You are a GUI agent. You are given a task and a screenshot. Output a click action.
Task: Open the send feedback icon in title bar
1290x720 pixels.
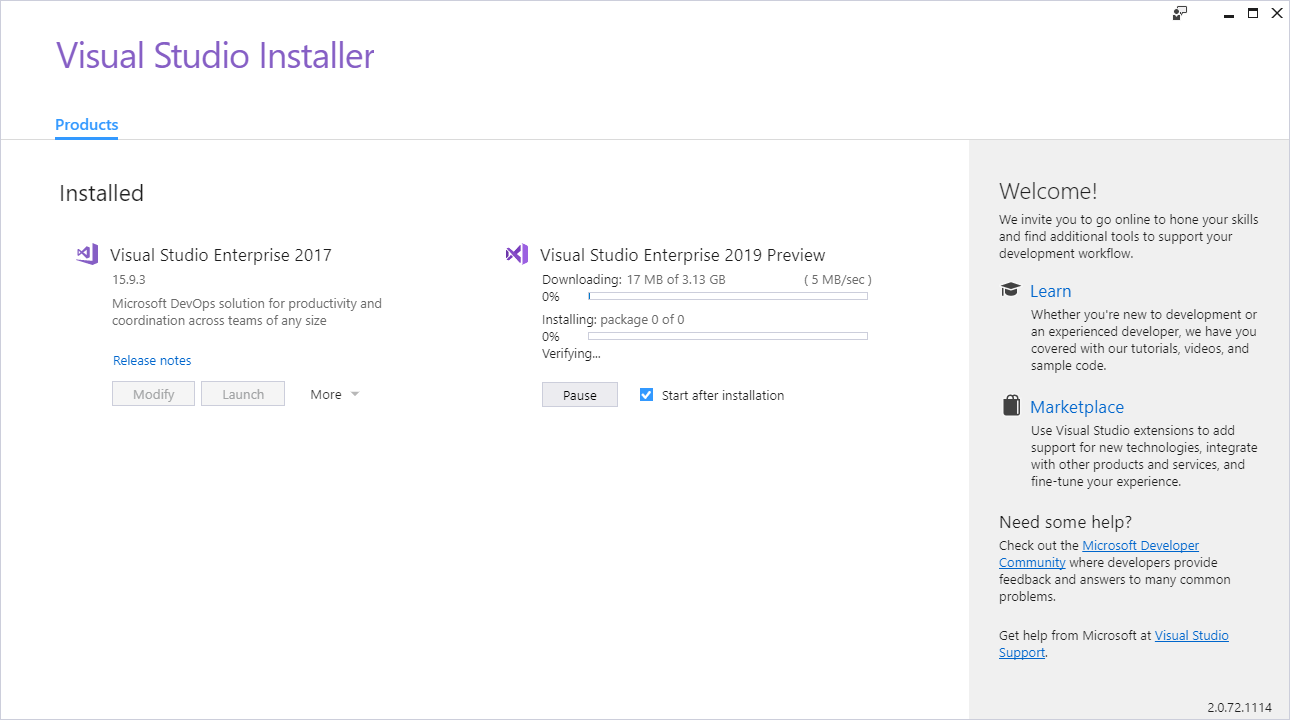tap(1180, 13)
